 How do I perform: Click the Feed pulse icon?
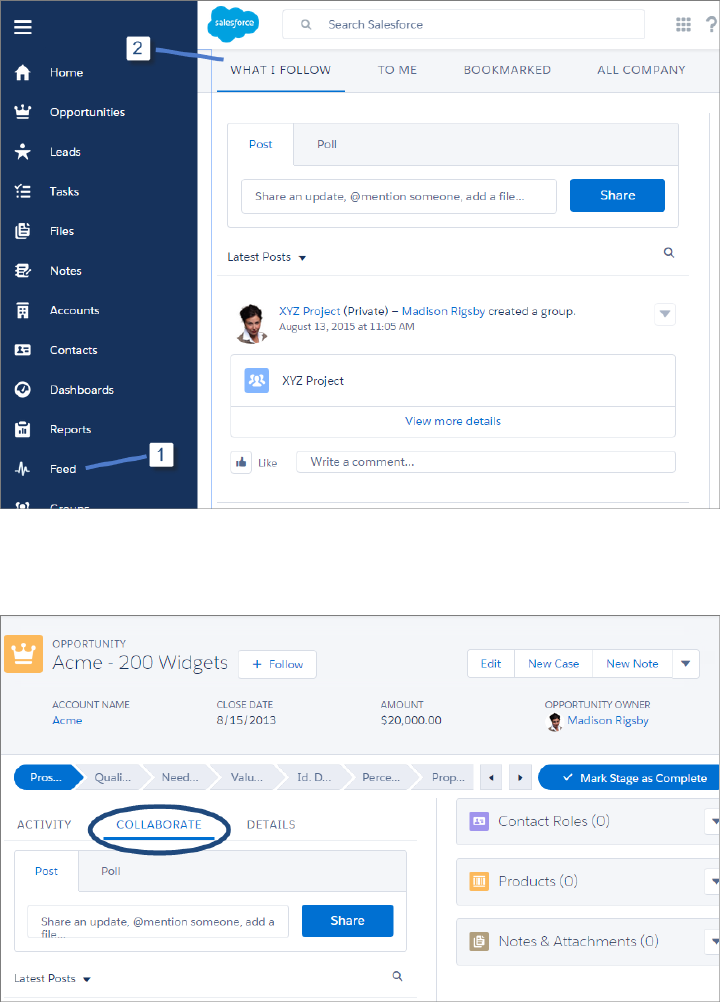point(22,469)
